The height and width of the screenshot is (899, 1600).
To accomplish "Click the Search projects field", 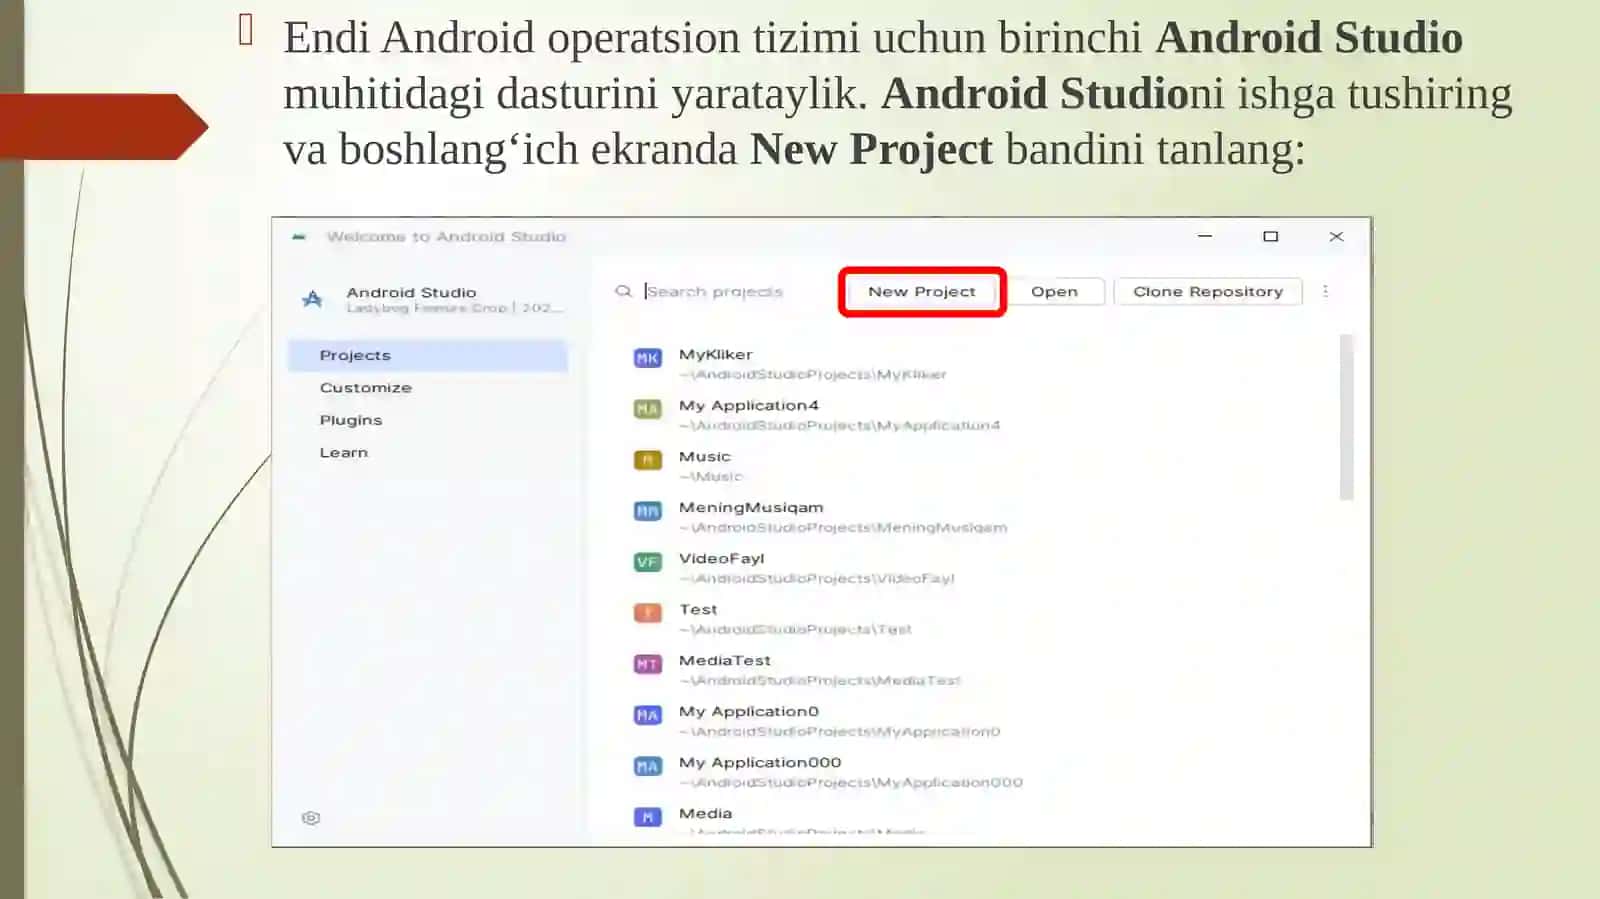I will (714, 291).
